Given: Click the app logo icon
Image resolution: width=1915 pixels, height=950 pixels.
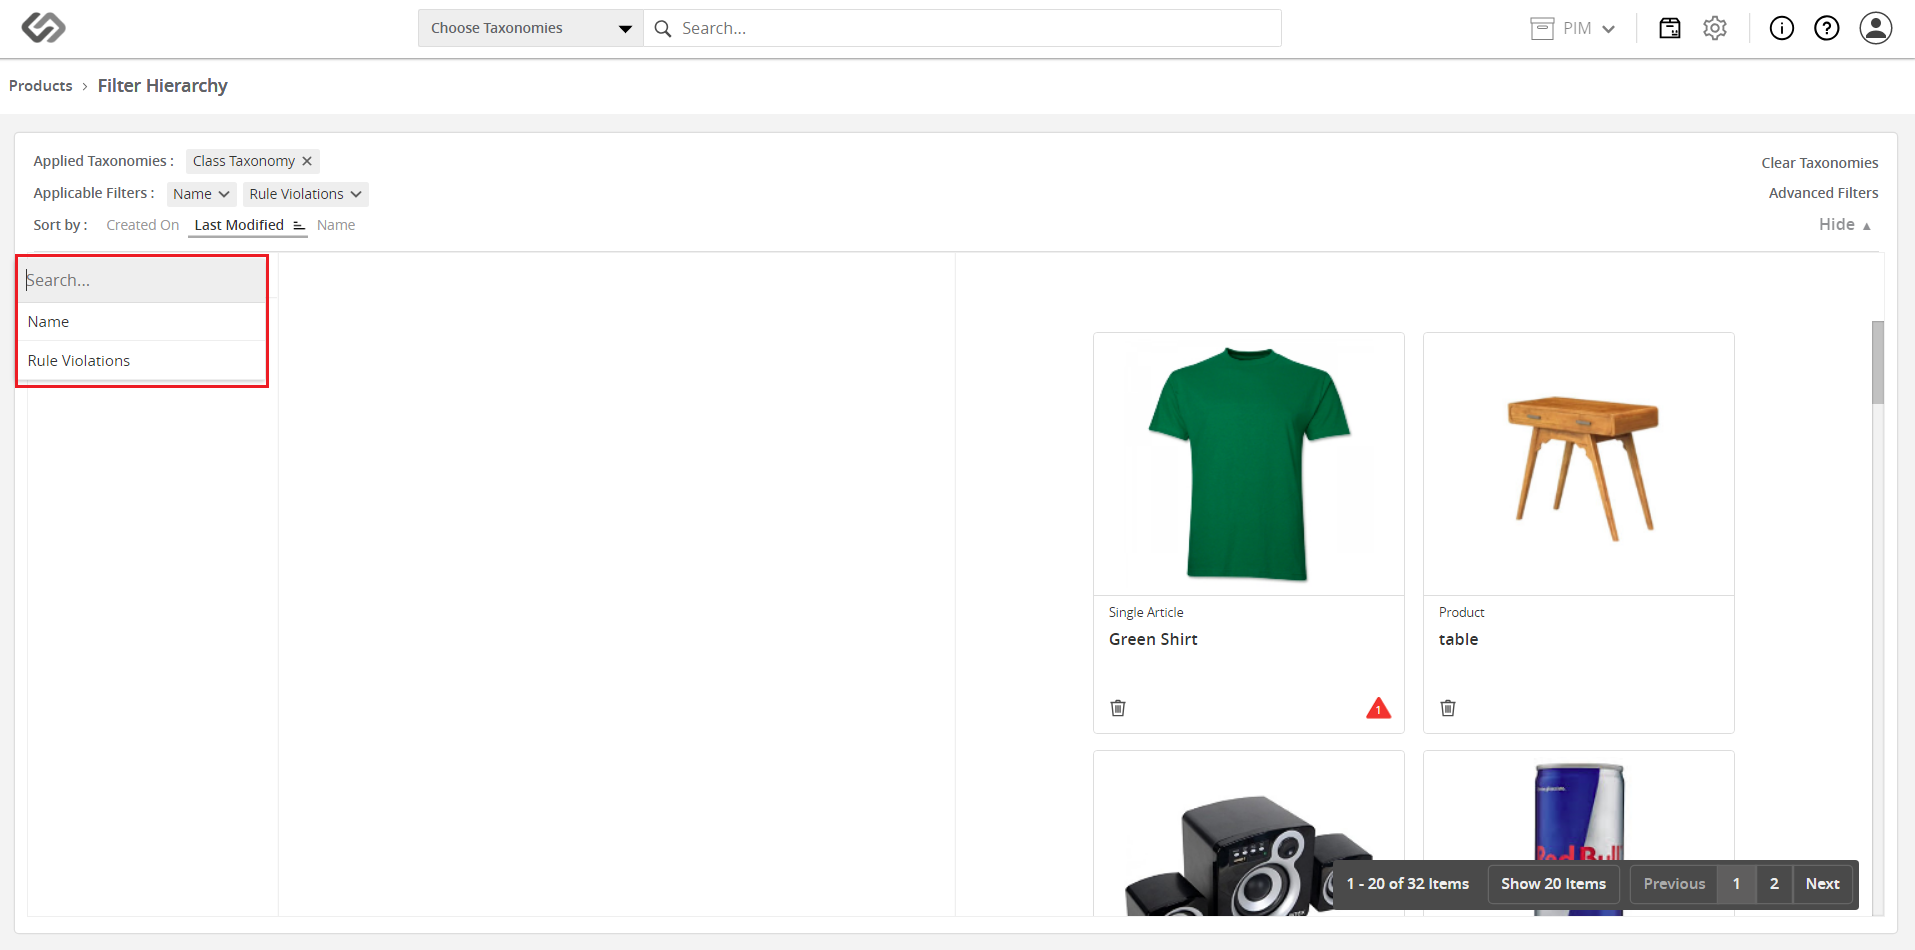Looking at the screenshot, I should pos(43,28).
